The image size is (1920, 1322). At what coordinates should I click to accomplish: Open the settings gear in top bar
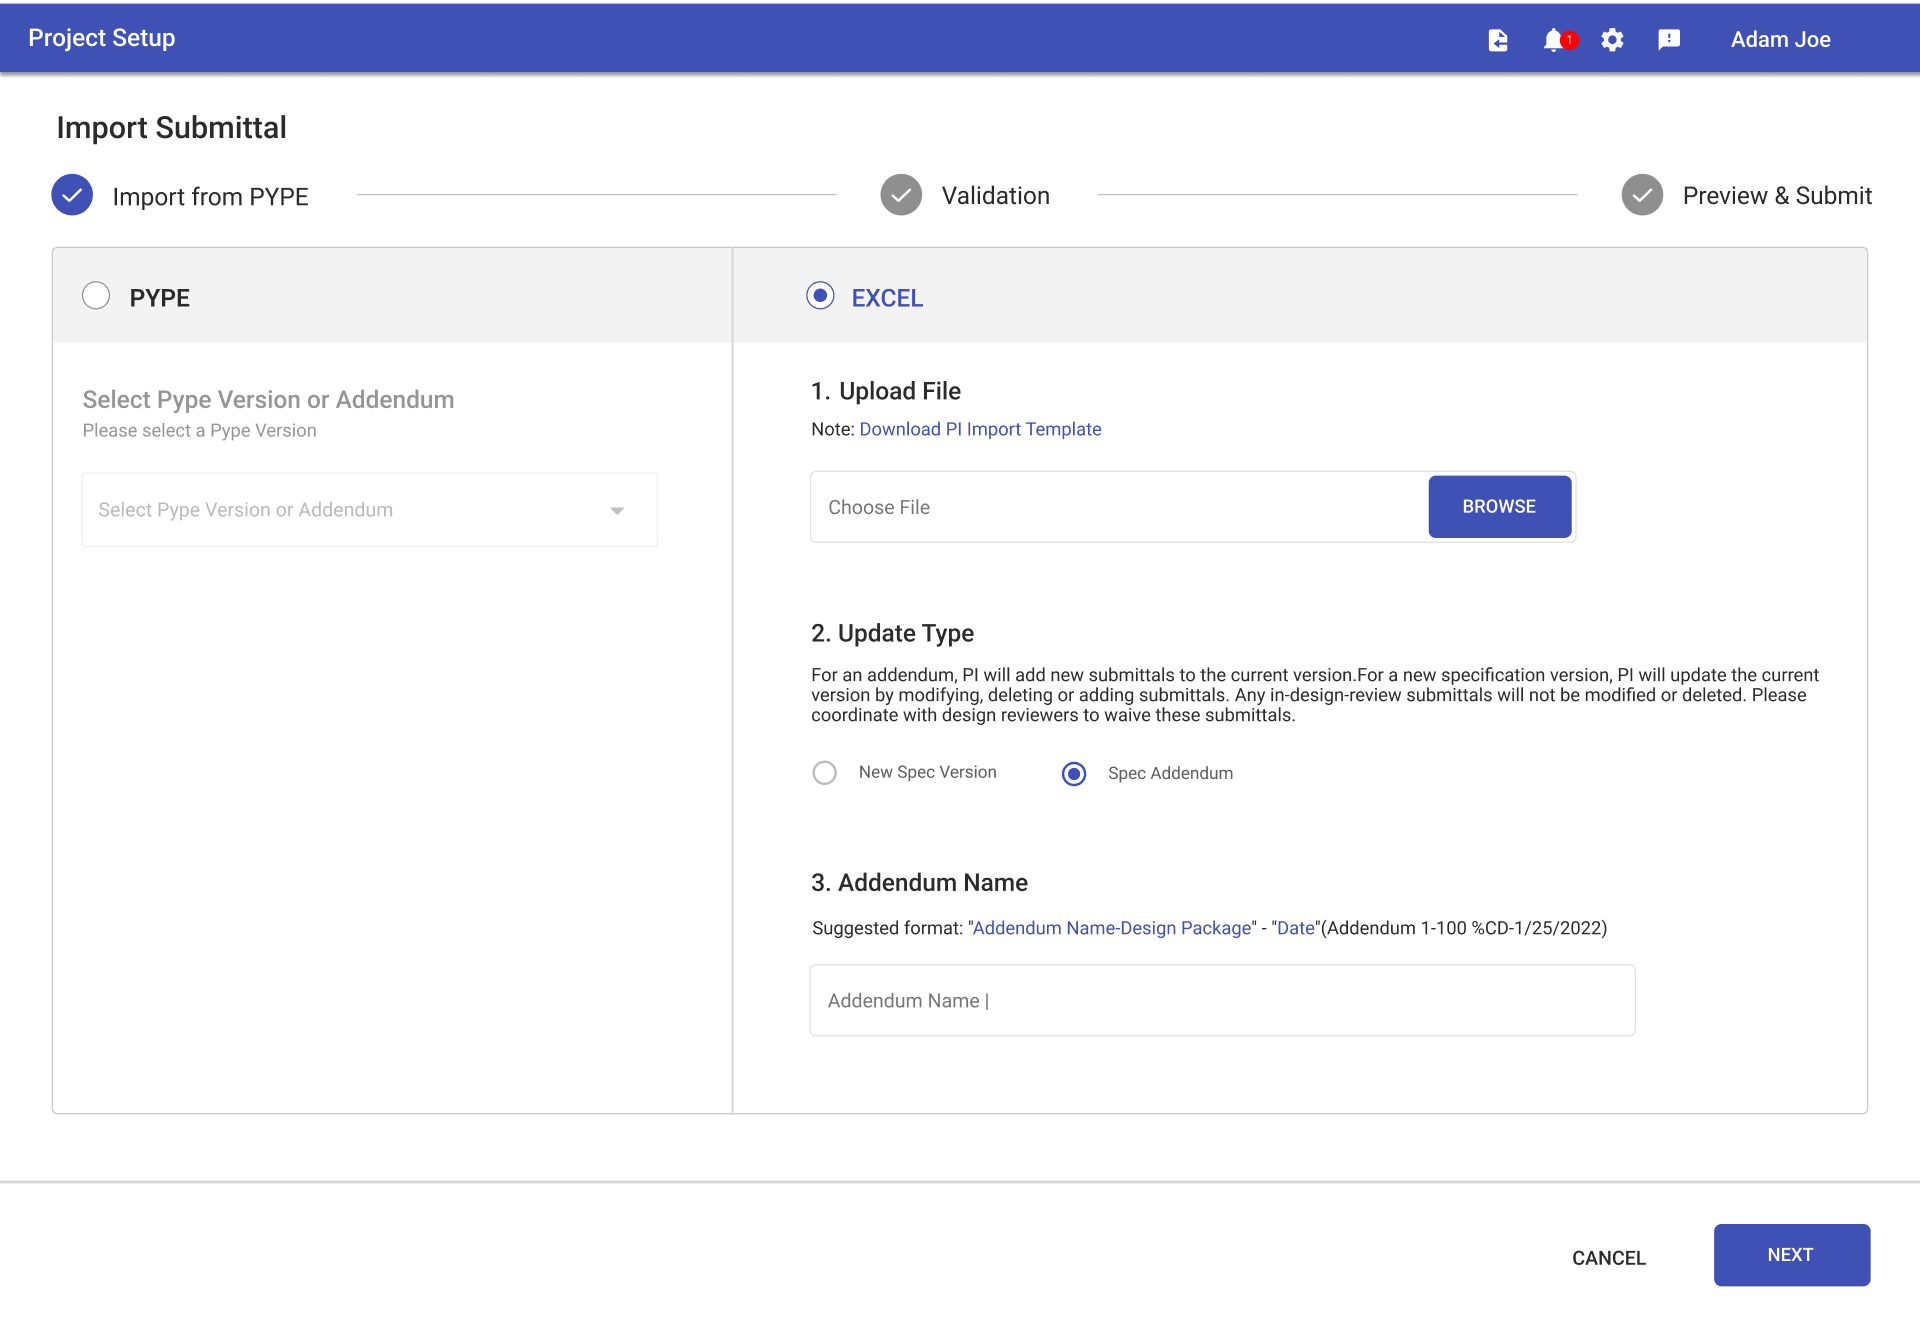(1612, 40)
